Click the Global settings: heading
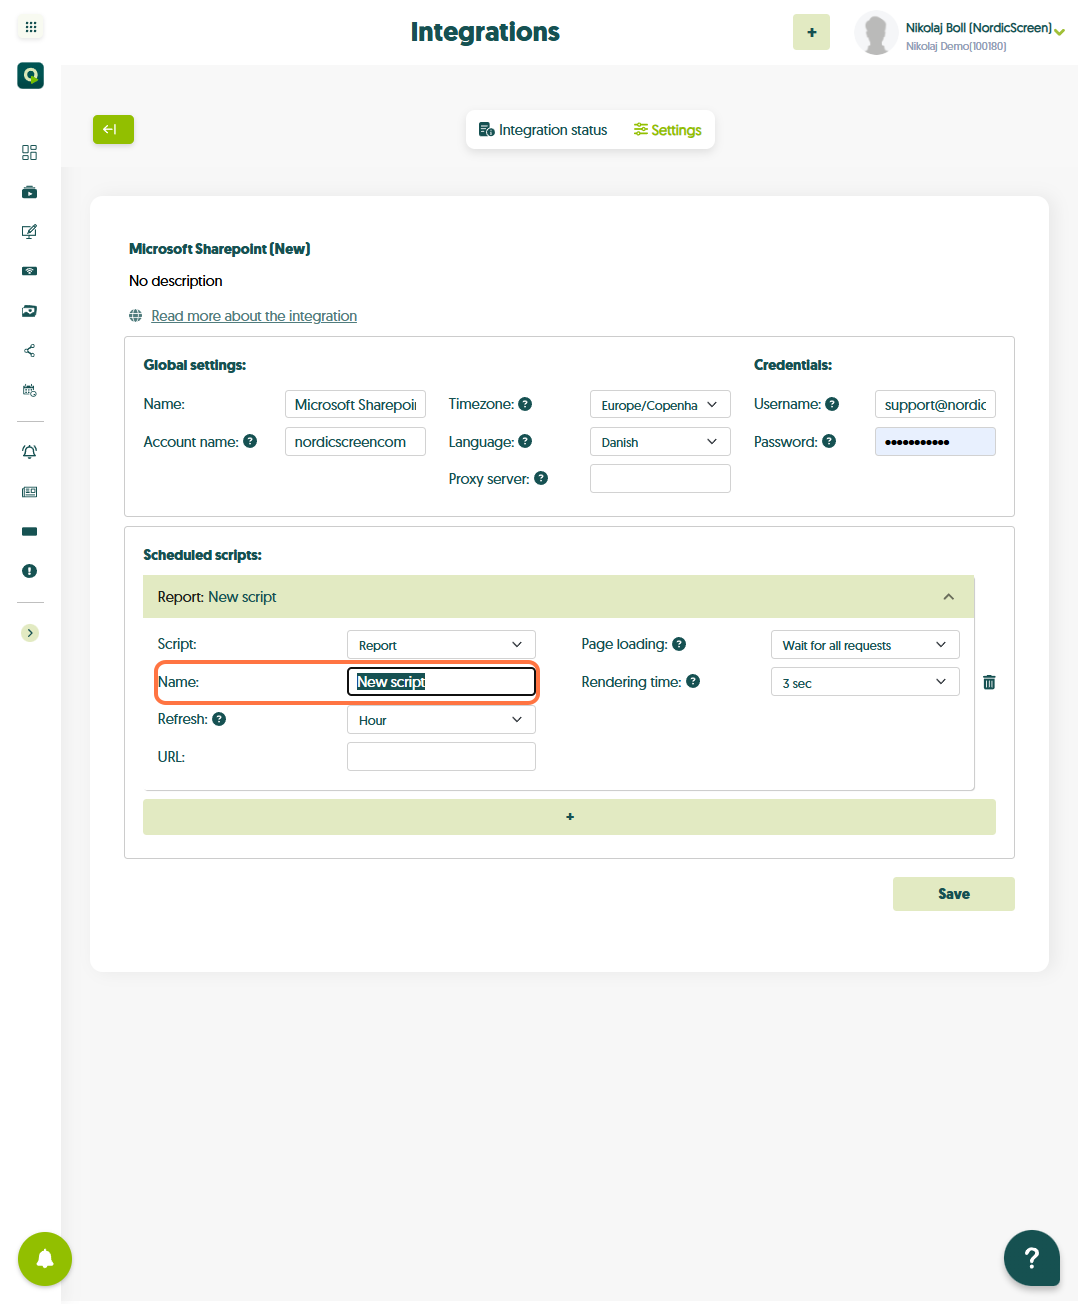1078x1304 pixels. [194, 365]
